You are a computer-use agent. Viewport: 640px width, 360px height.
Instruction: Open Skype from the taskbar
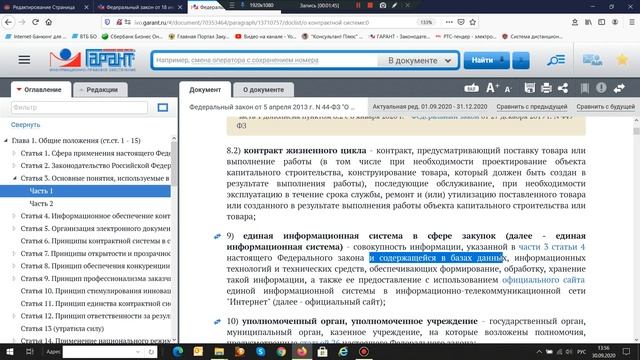click(260, 352)
